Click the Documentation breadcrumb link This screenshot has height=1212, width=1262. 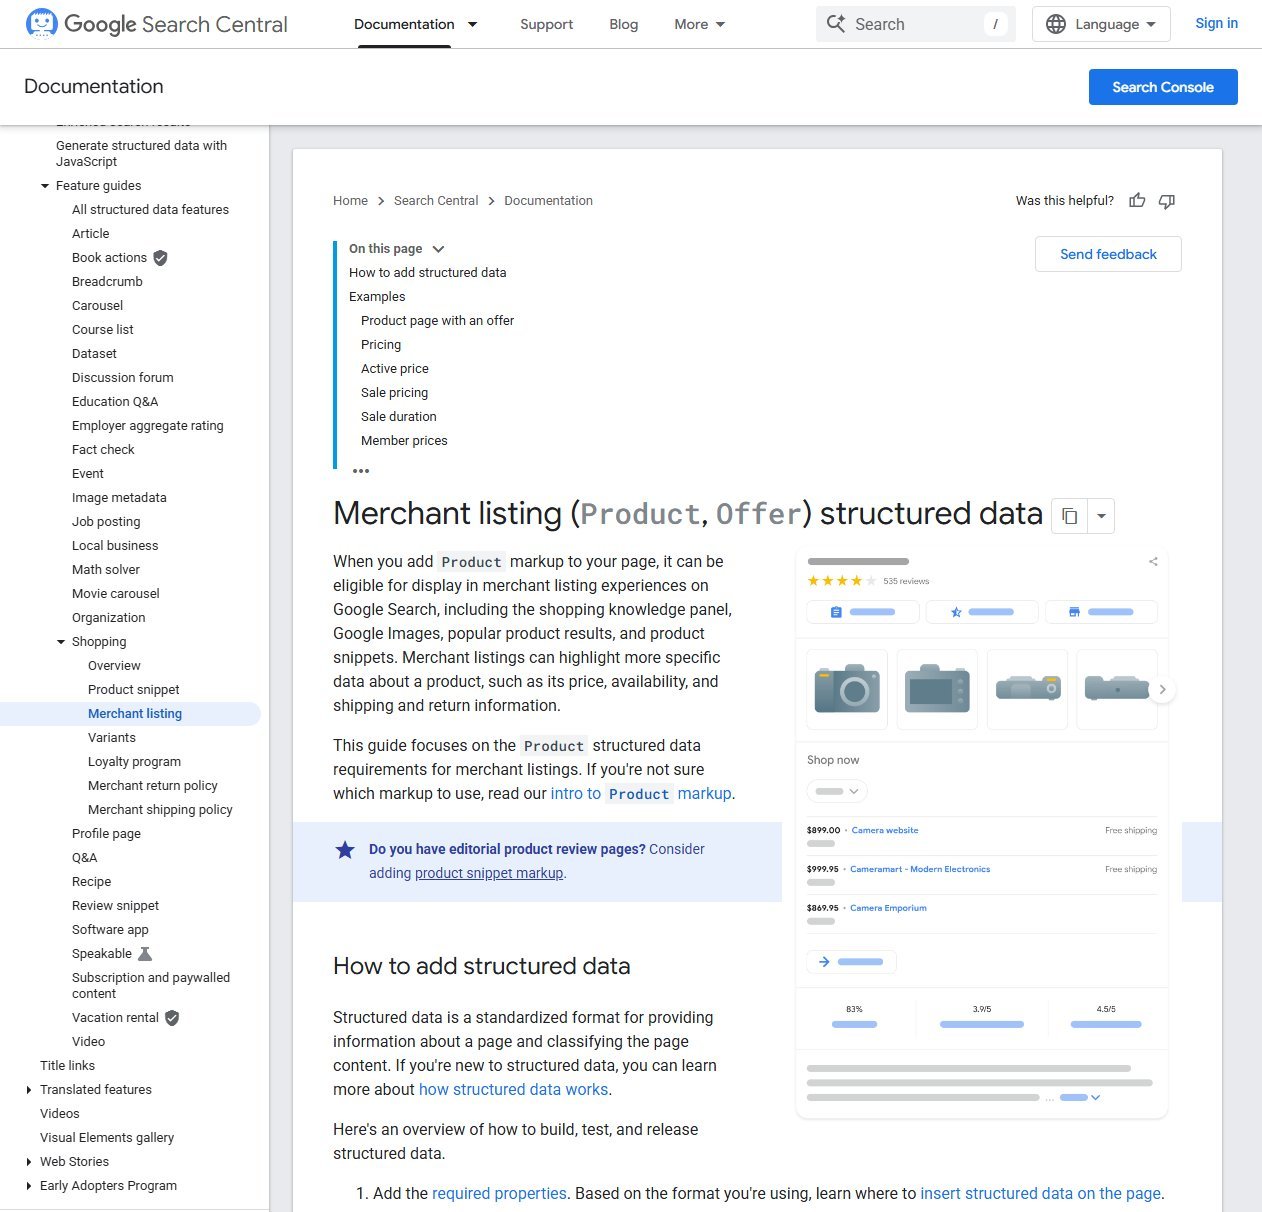point(548,201)
